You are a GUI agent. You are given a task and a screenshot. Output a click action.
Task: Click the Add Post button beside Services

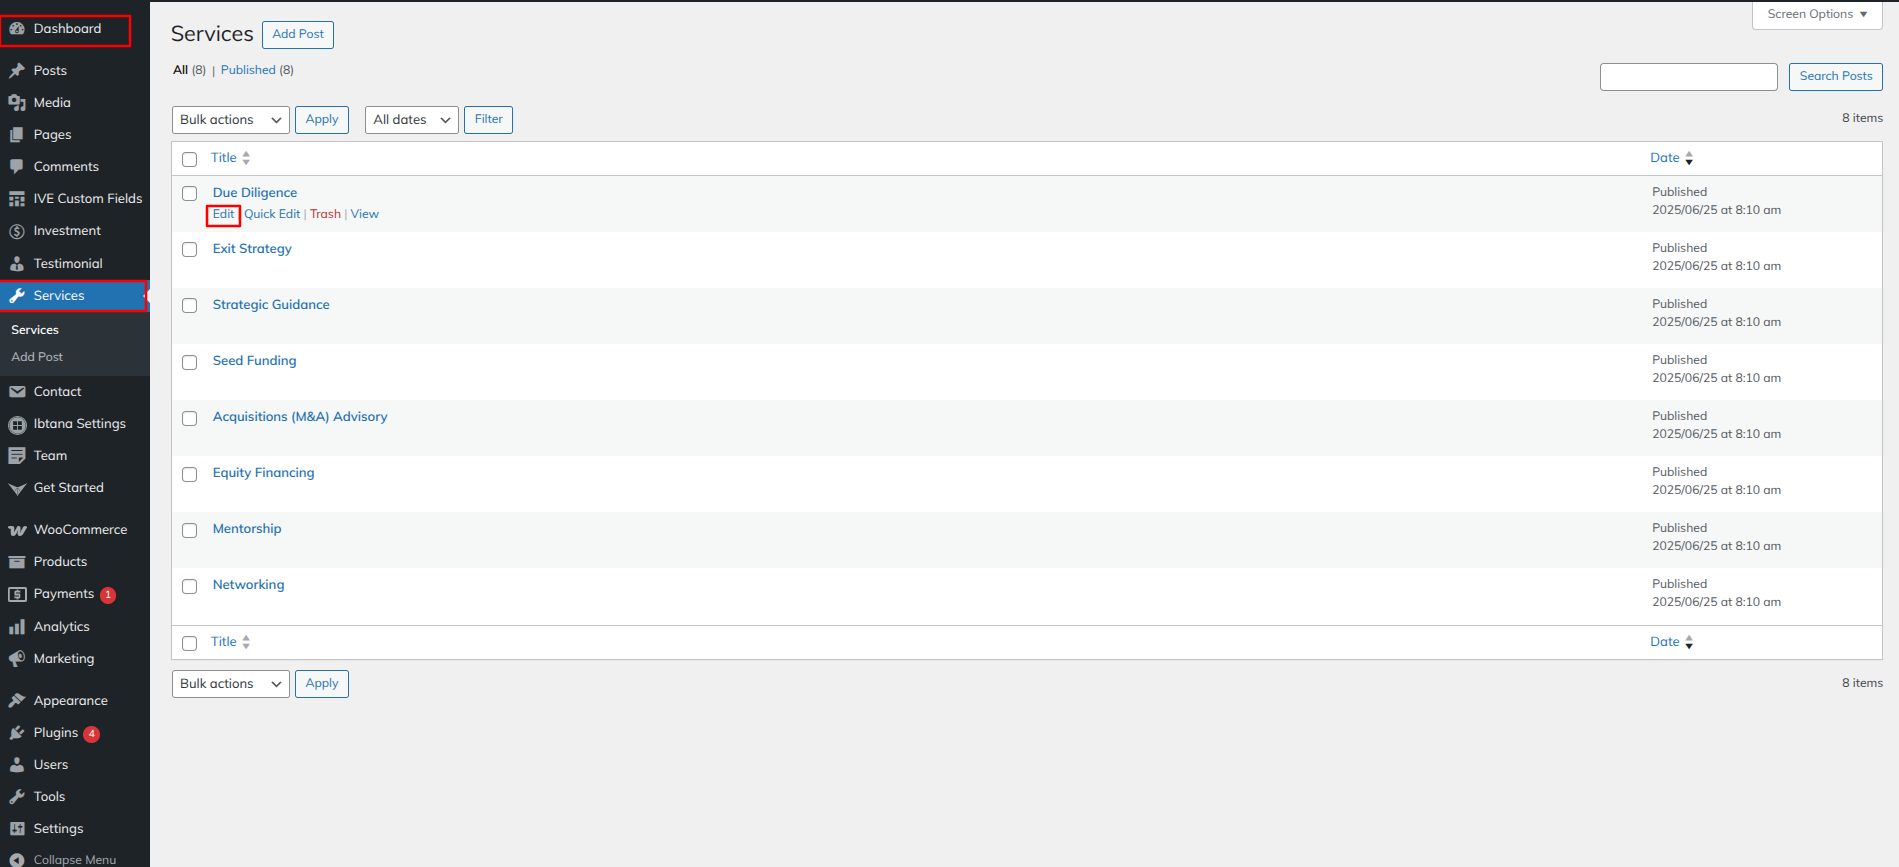coord(298,34)
